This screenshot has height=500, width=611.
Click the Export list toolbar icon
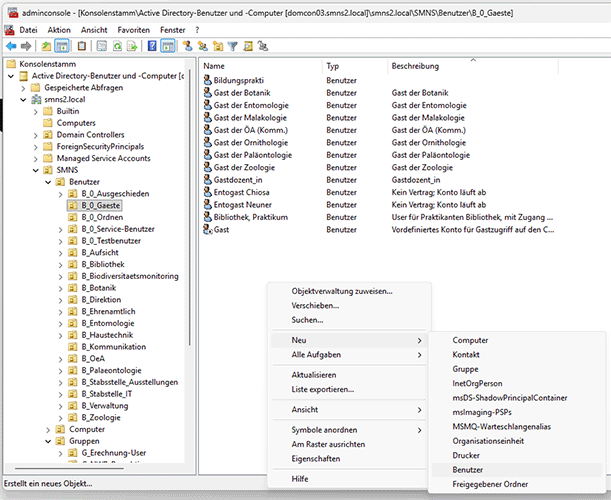(x=132, y=46)
